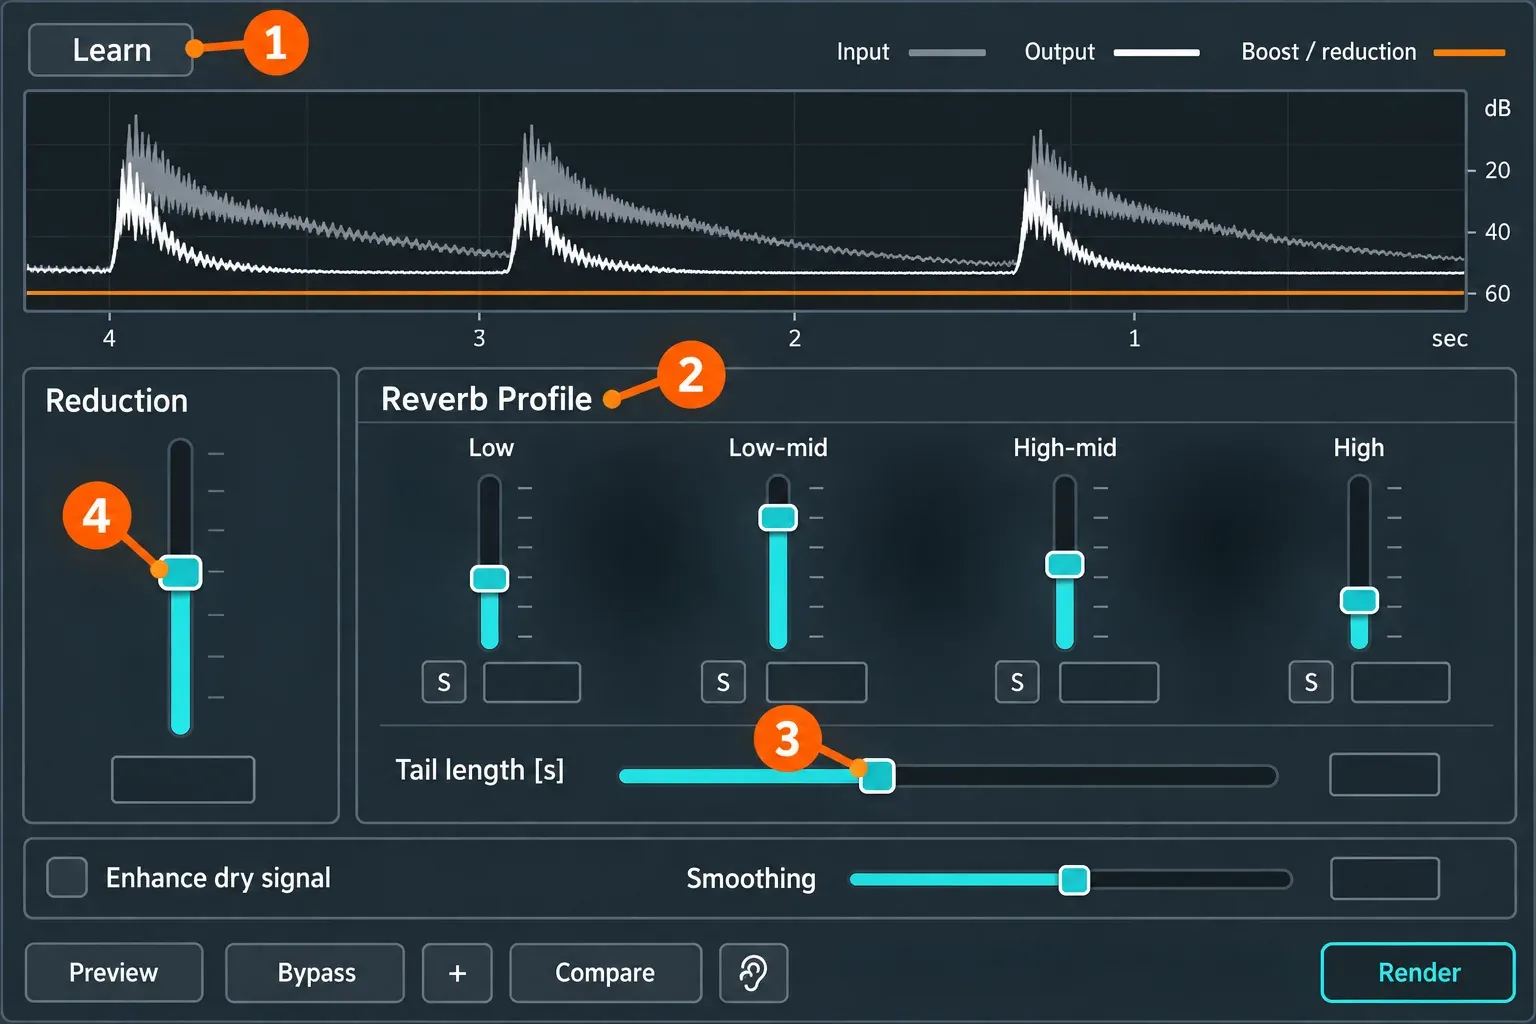Click the Reduction slider handle
The height and width of the screenshot is (1024, 1536).
tap(181, 573)
